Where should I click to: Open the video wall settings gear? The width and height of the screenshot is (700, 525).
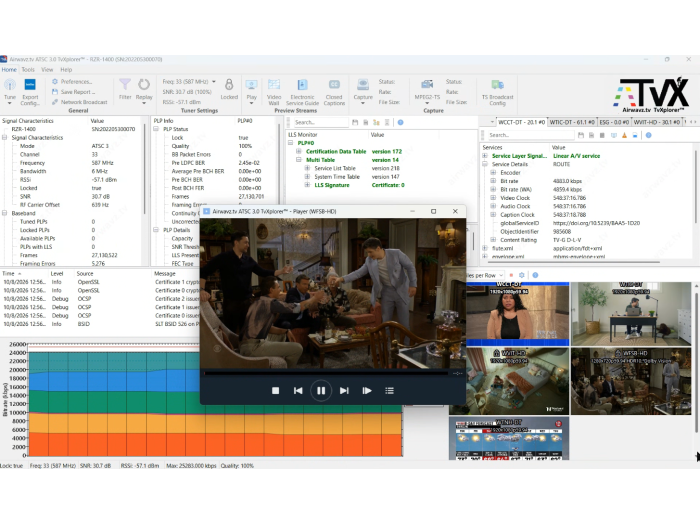click(x=521, y=275)
